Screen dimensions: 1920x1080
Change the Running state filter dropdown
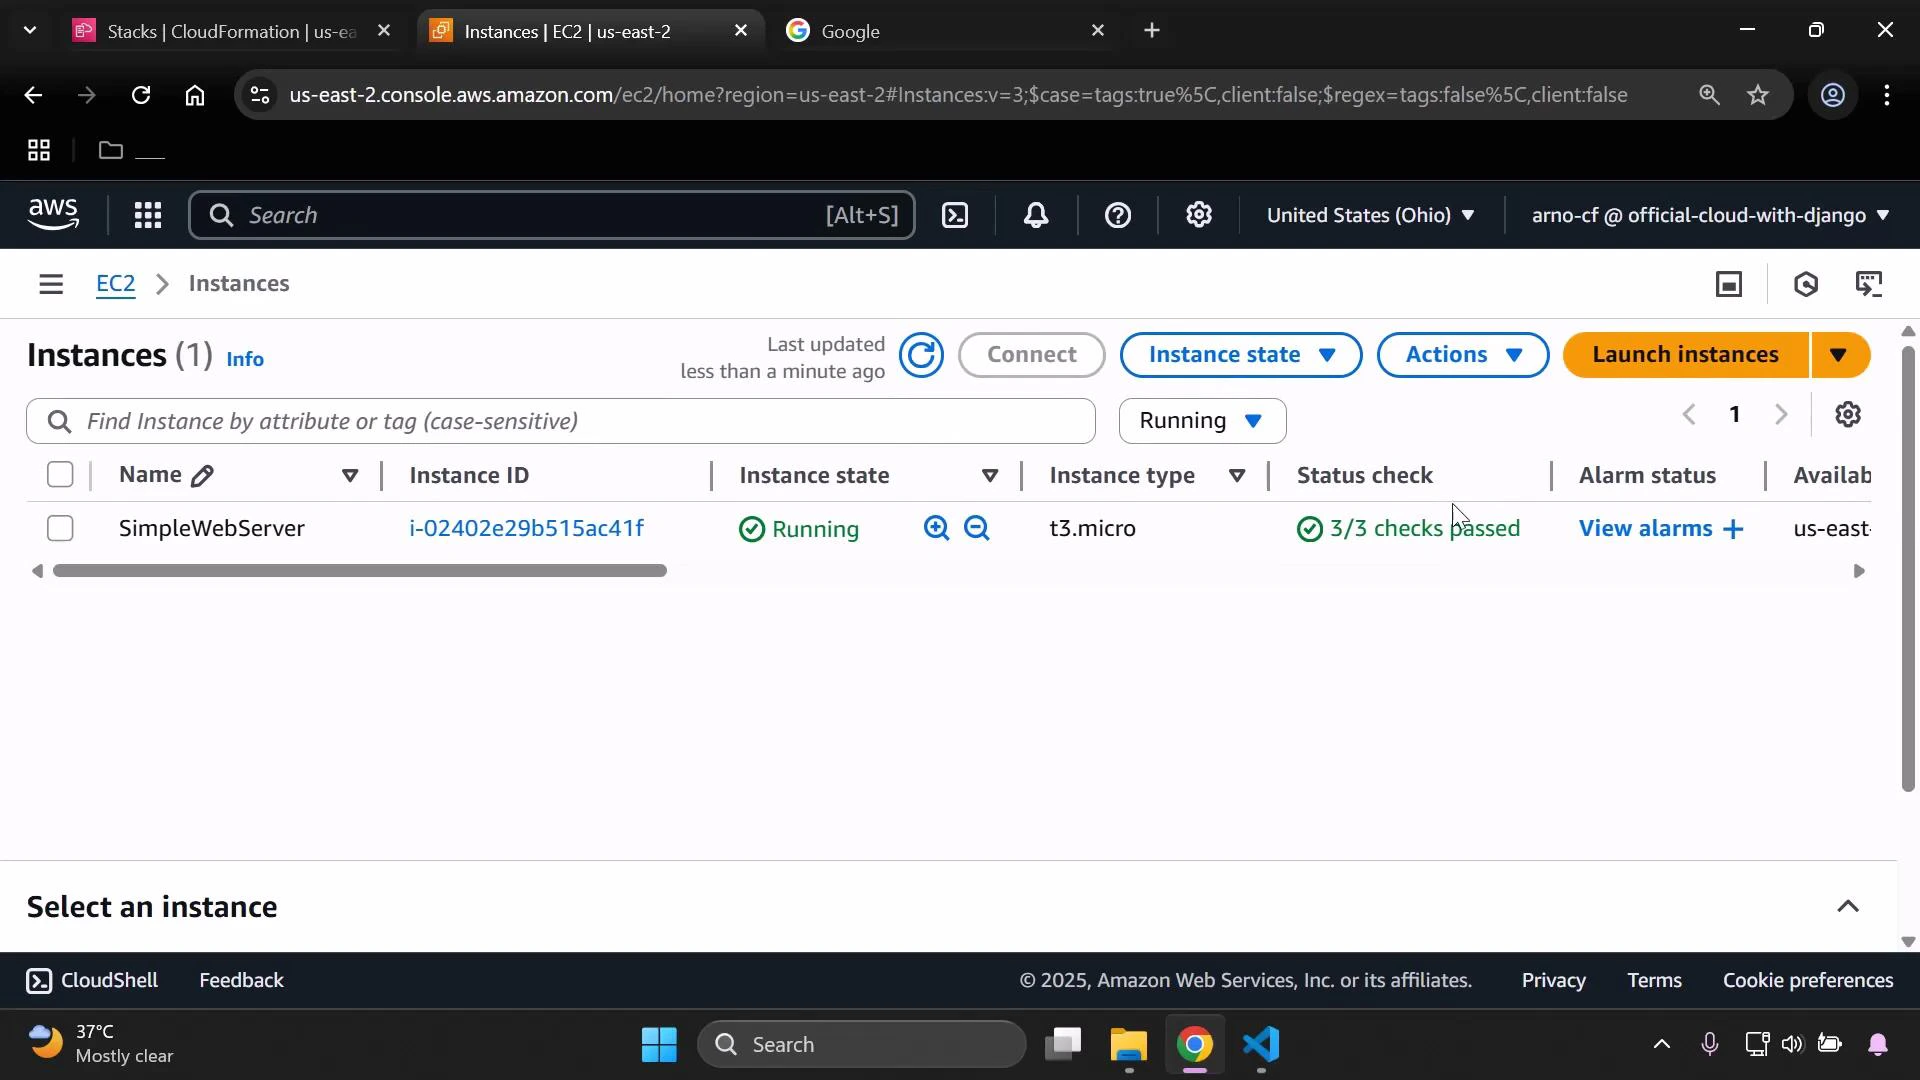[x=1201, y=420]
